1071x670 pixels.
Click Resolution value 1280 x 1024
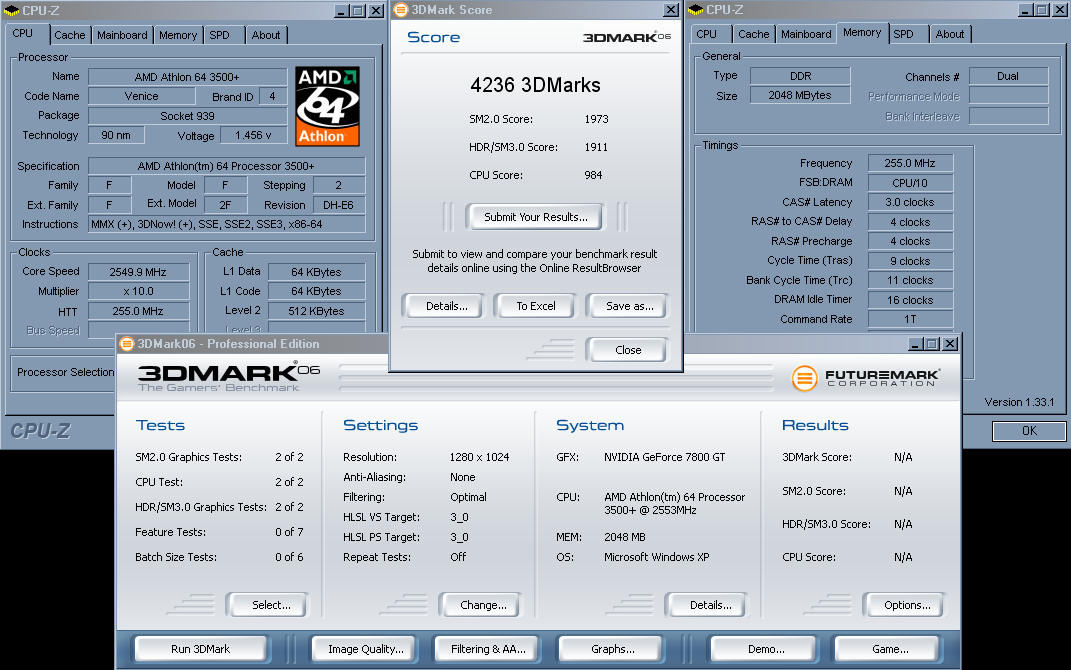tap(479, 457)
